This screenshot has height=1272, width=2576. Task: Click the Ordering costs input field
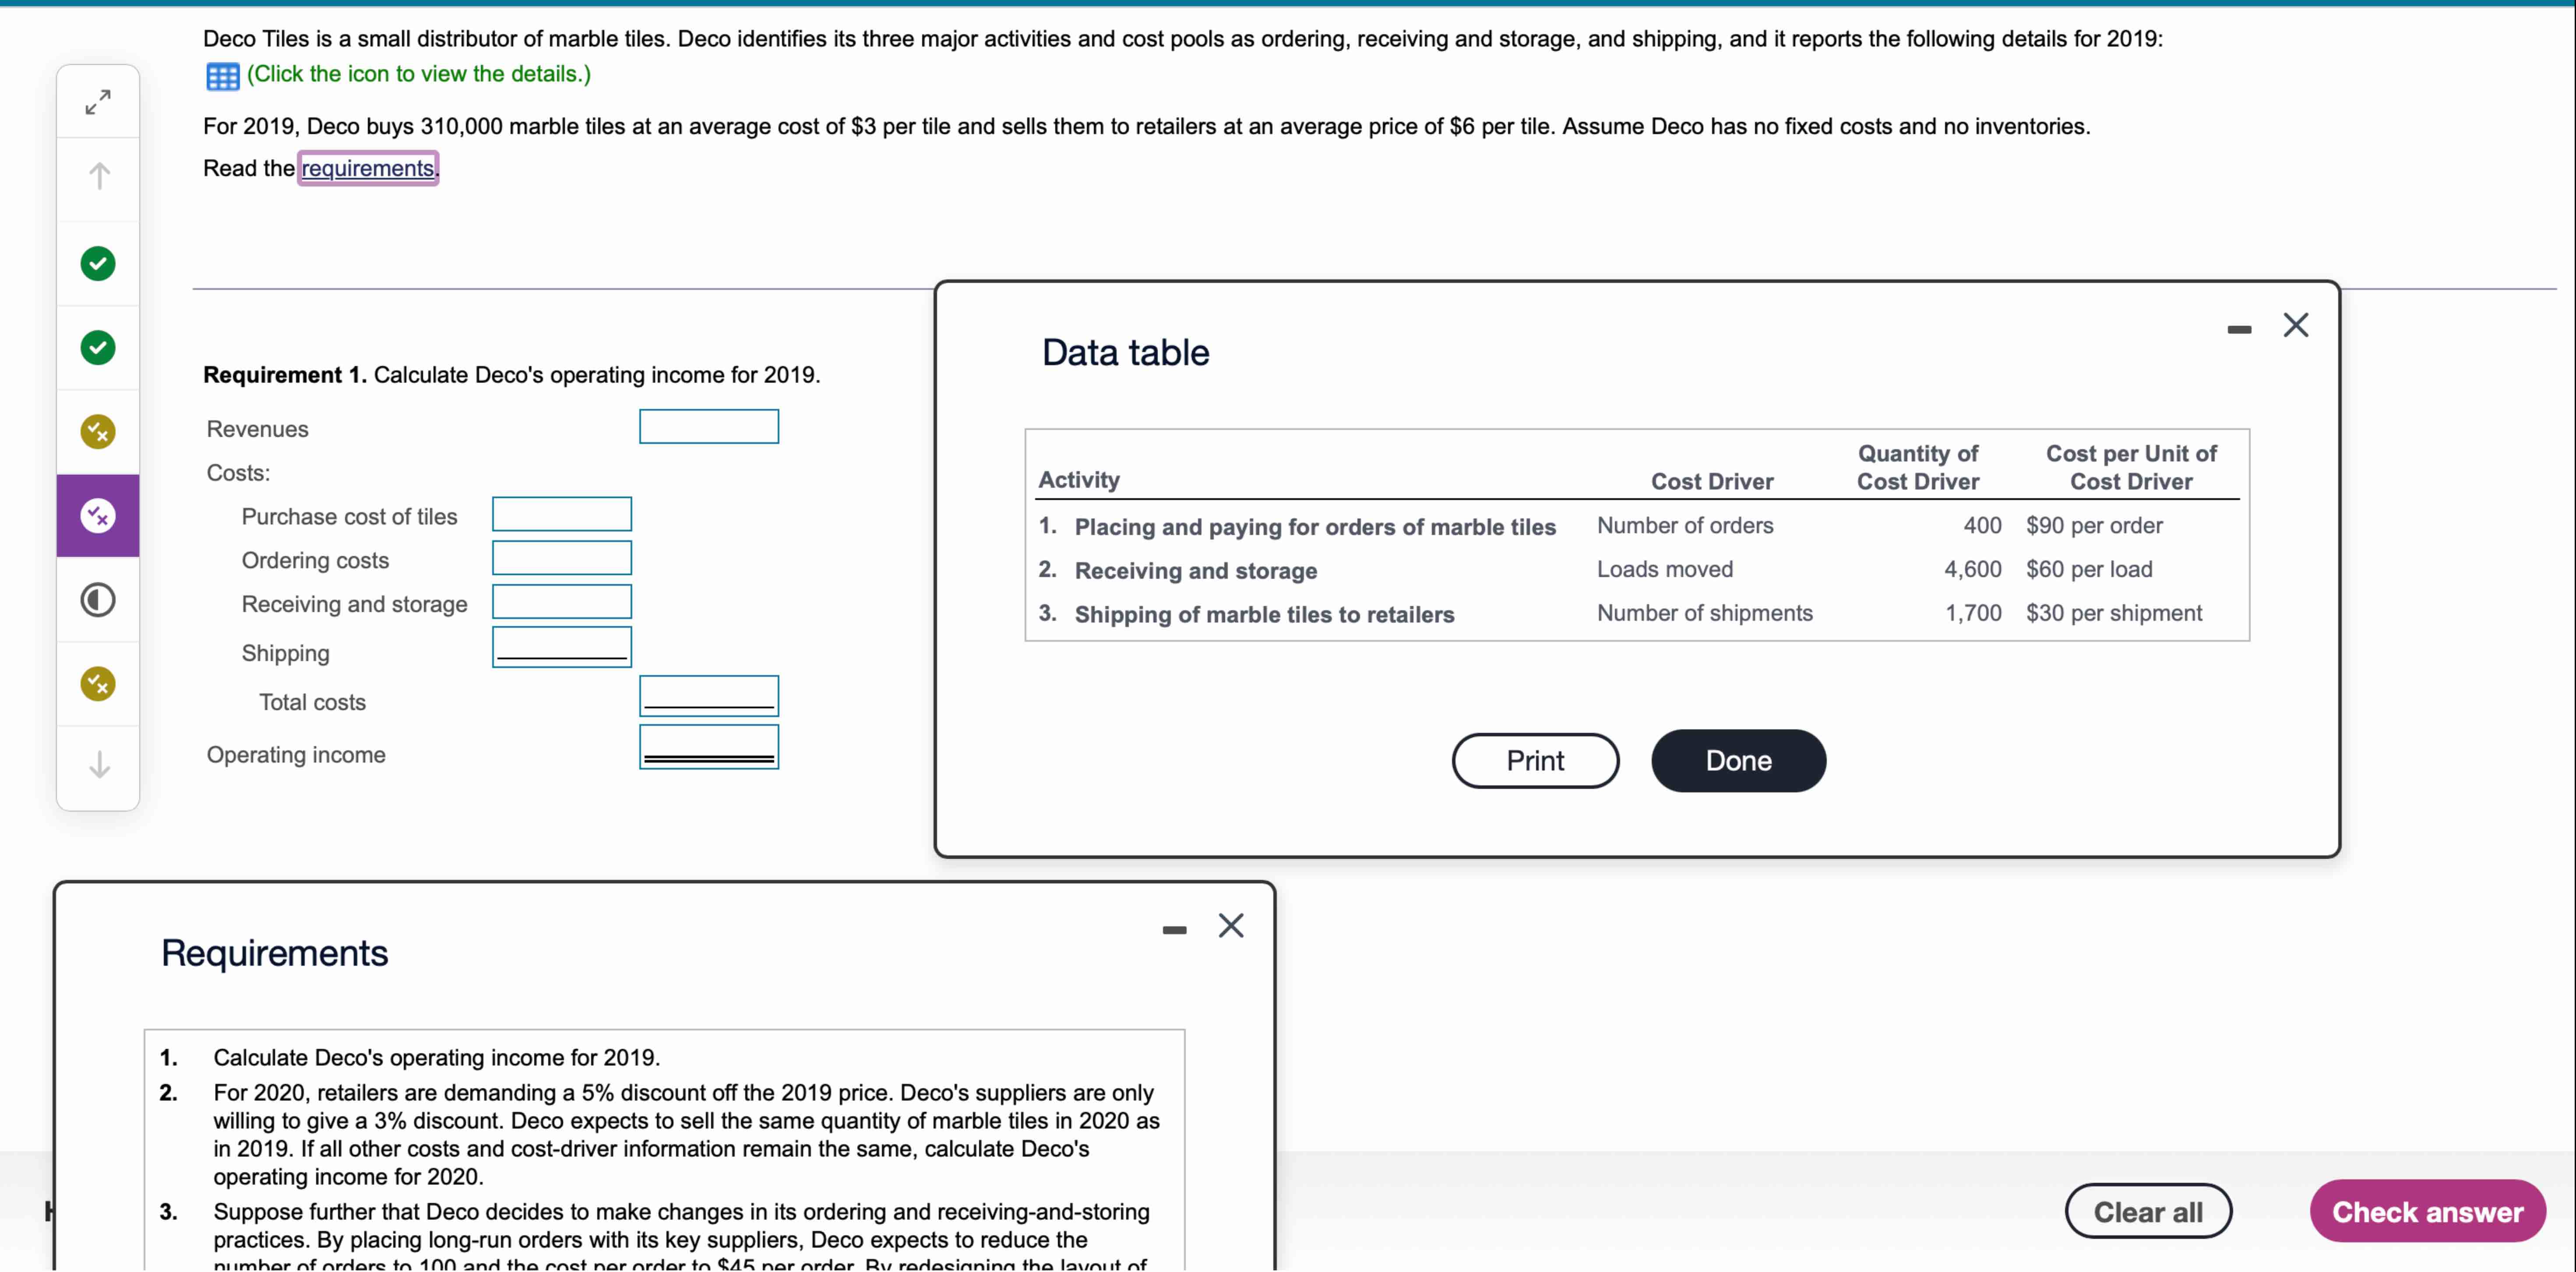click(562, 559)
